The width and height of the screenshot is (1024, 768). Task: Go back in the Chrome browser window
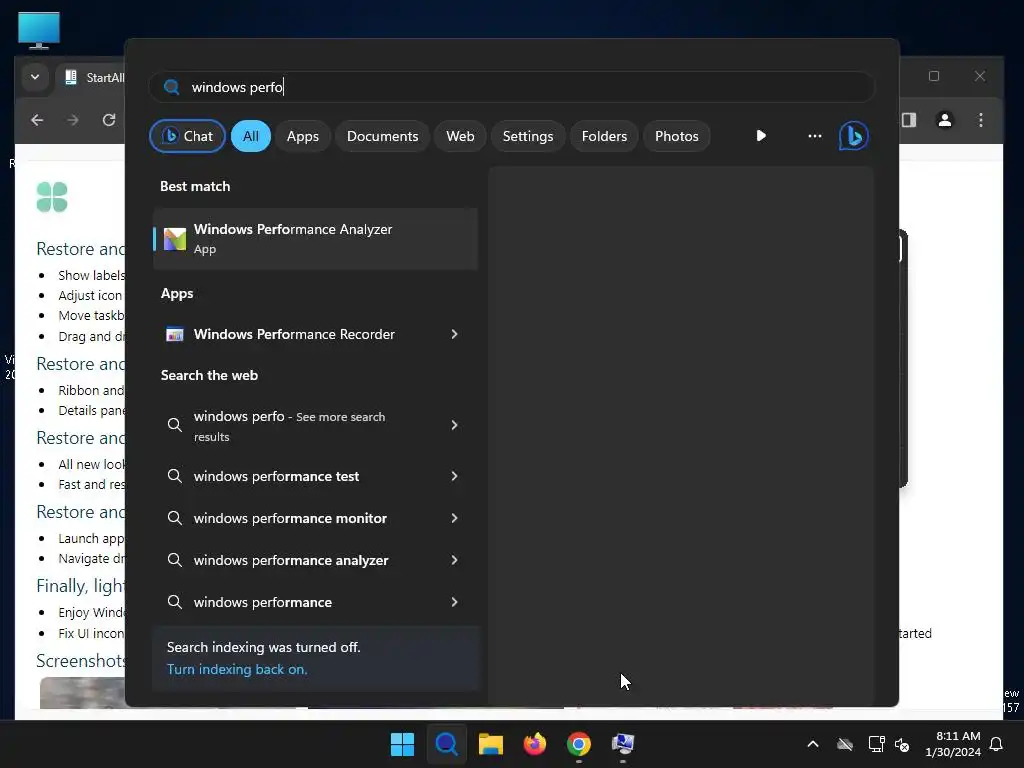(x=37, y=120)
